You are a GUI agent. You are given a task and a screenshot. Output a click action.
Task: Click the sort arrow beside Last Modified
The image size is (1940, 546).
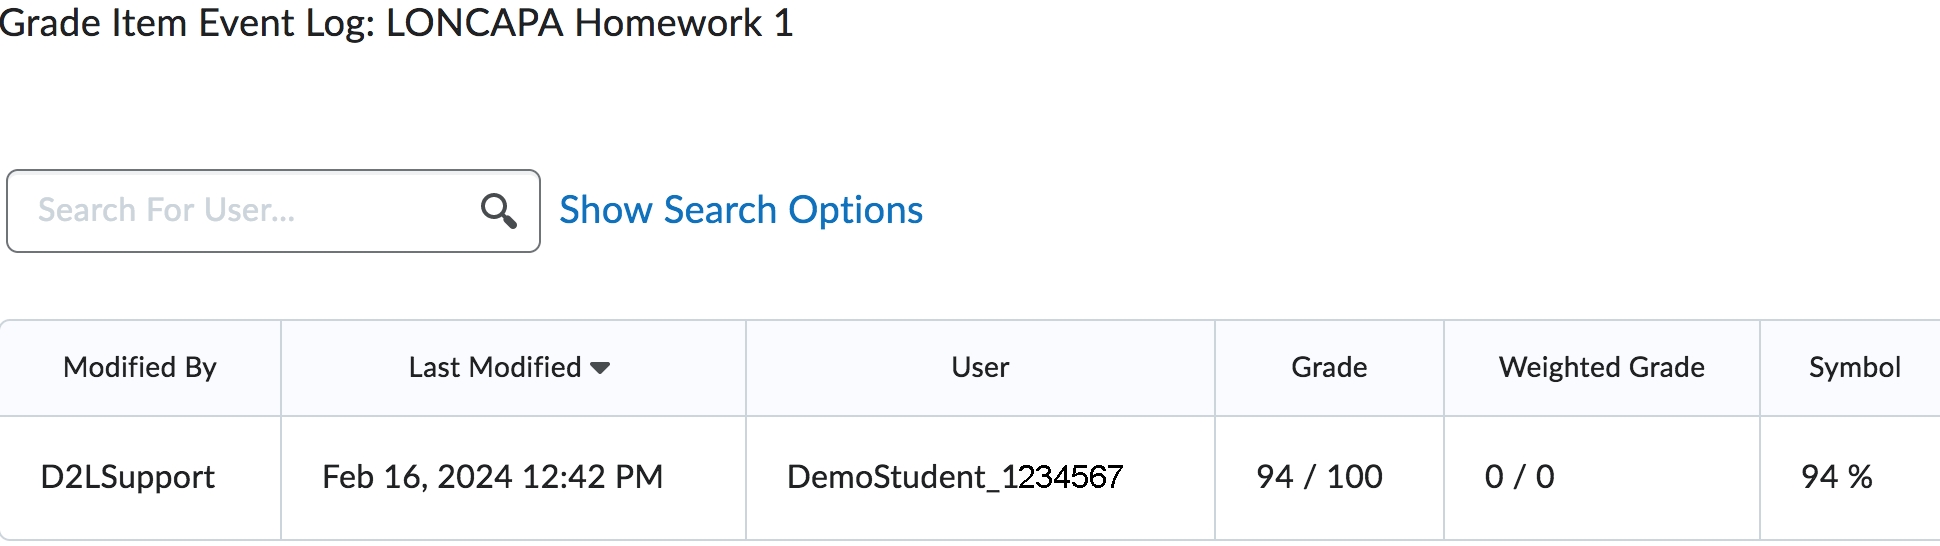pyautogui.click(x=600, y=368)
